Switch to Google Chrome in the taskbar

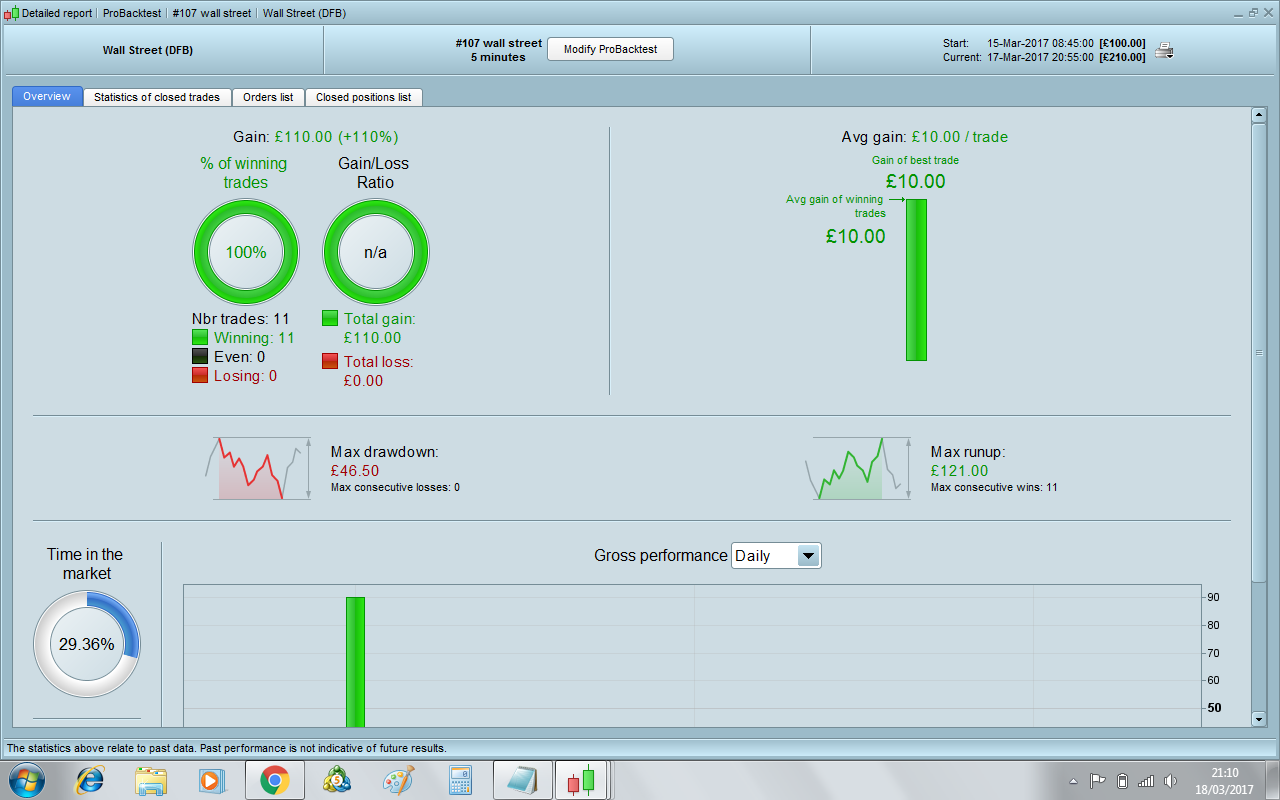click(275, 780)
